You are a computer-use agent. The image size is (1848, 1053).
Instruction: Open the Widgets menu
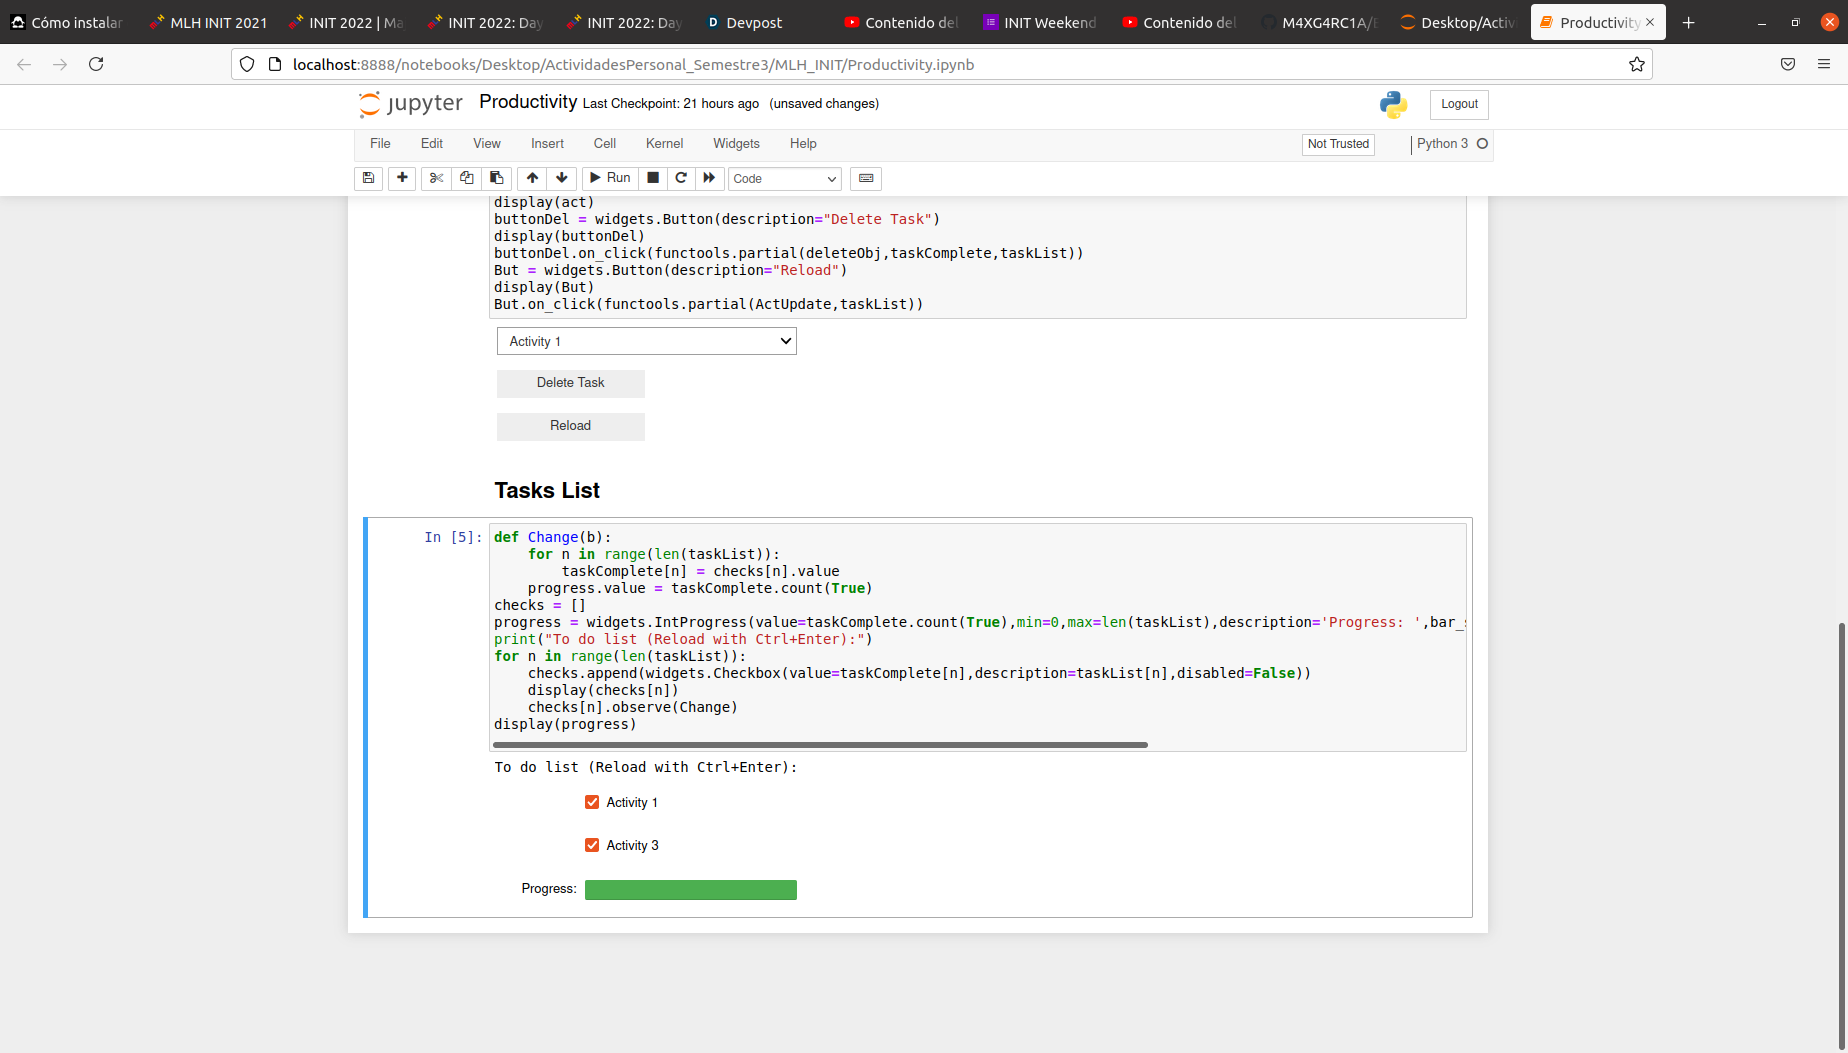[736, 144]
